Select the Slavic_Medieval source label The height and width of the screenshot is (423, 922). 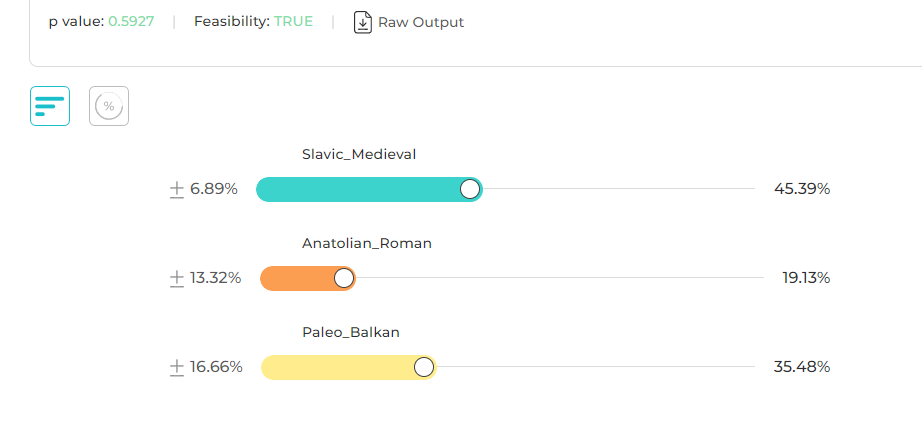[x=359, y=155]
